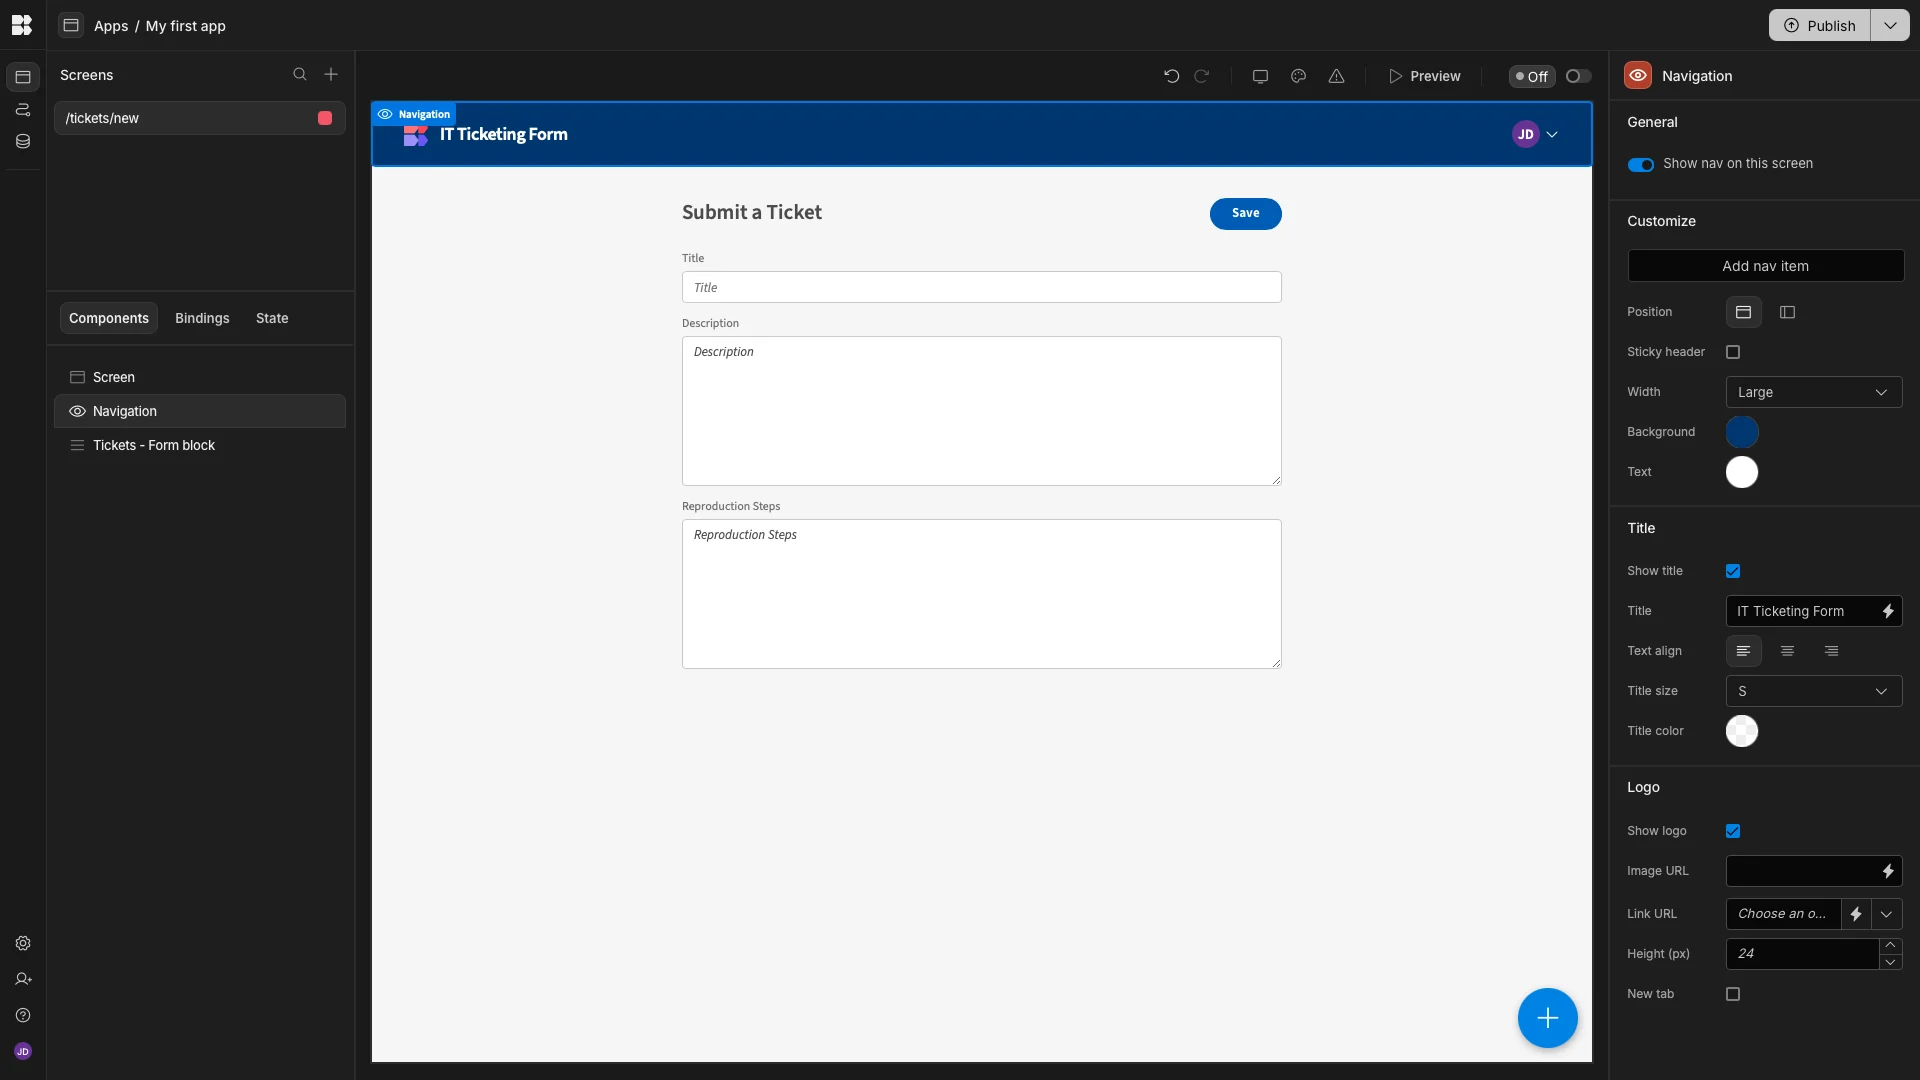Screen dimensions: 1920x1080
Task: Open the Width dropdown showing Large
Action: [x=1814, y=392]
